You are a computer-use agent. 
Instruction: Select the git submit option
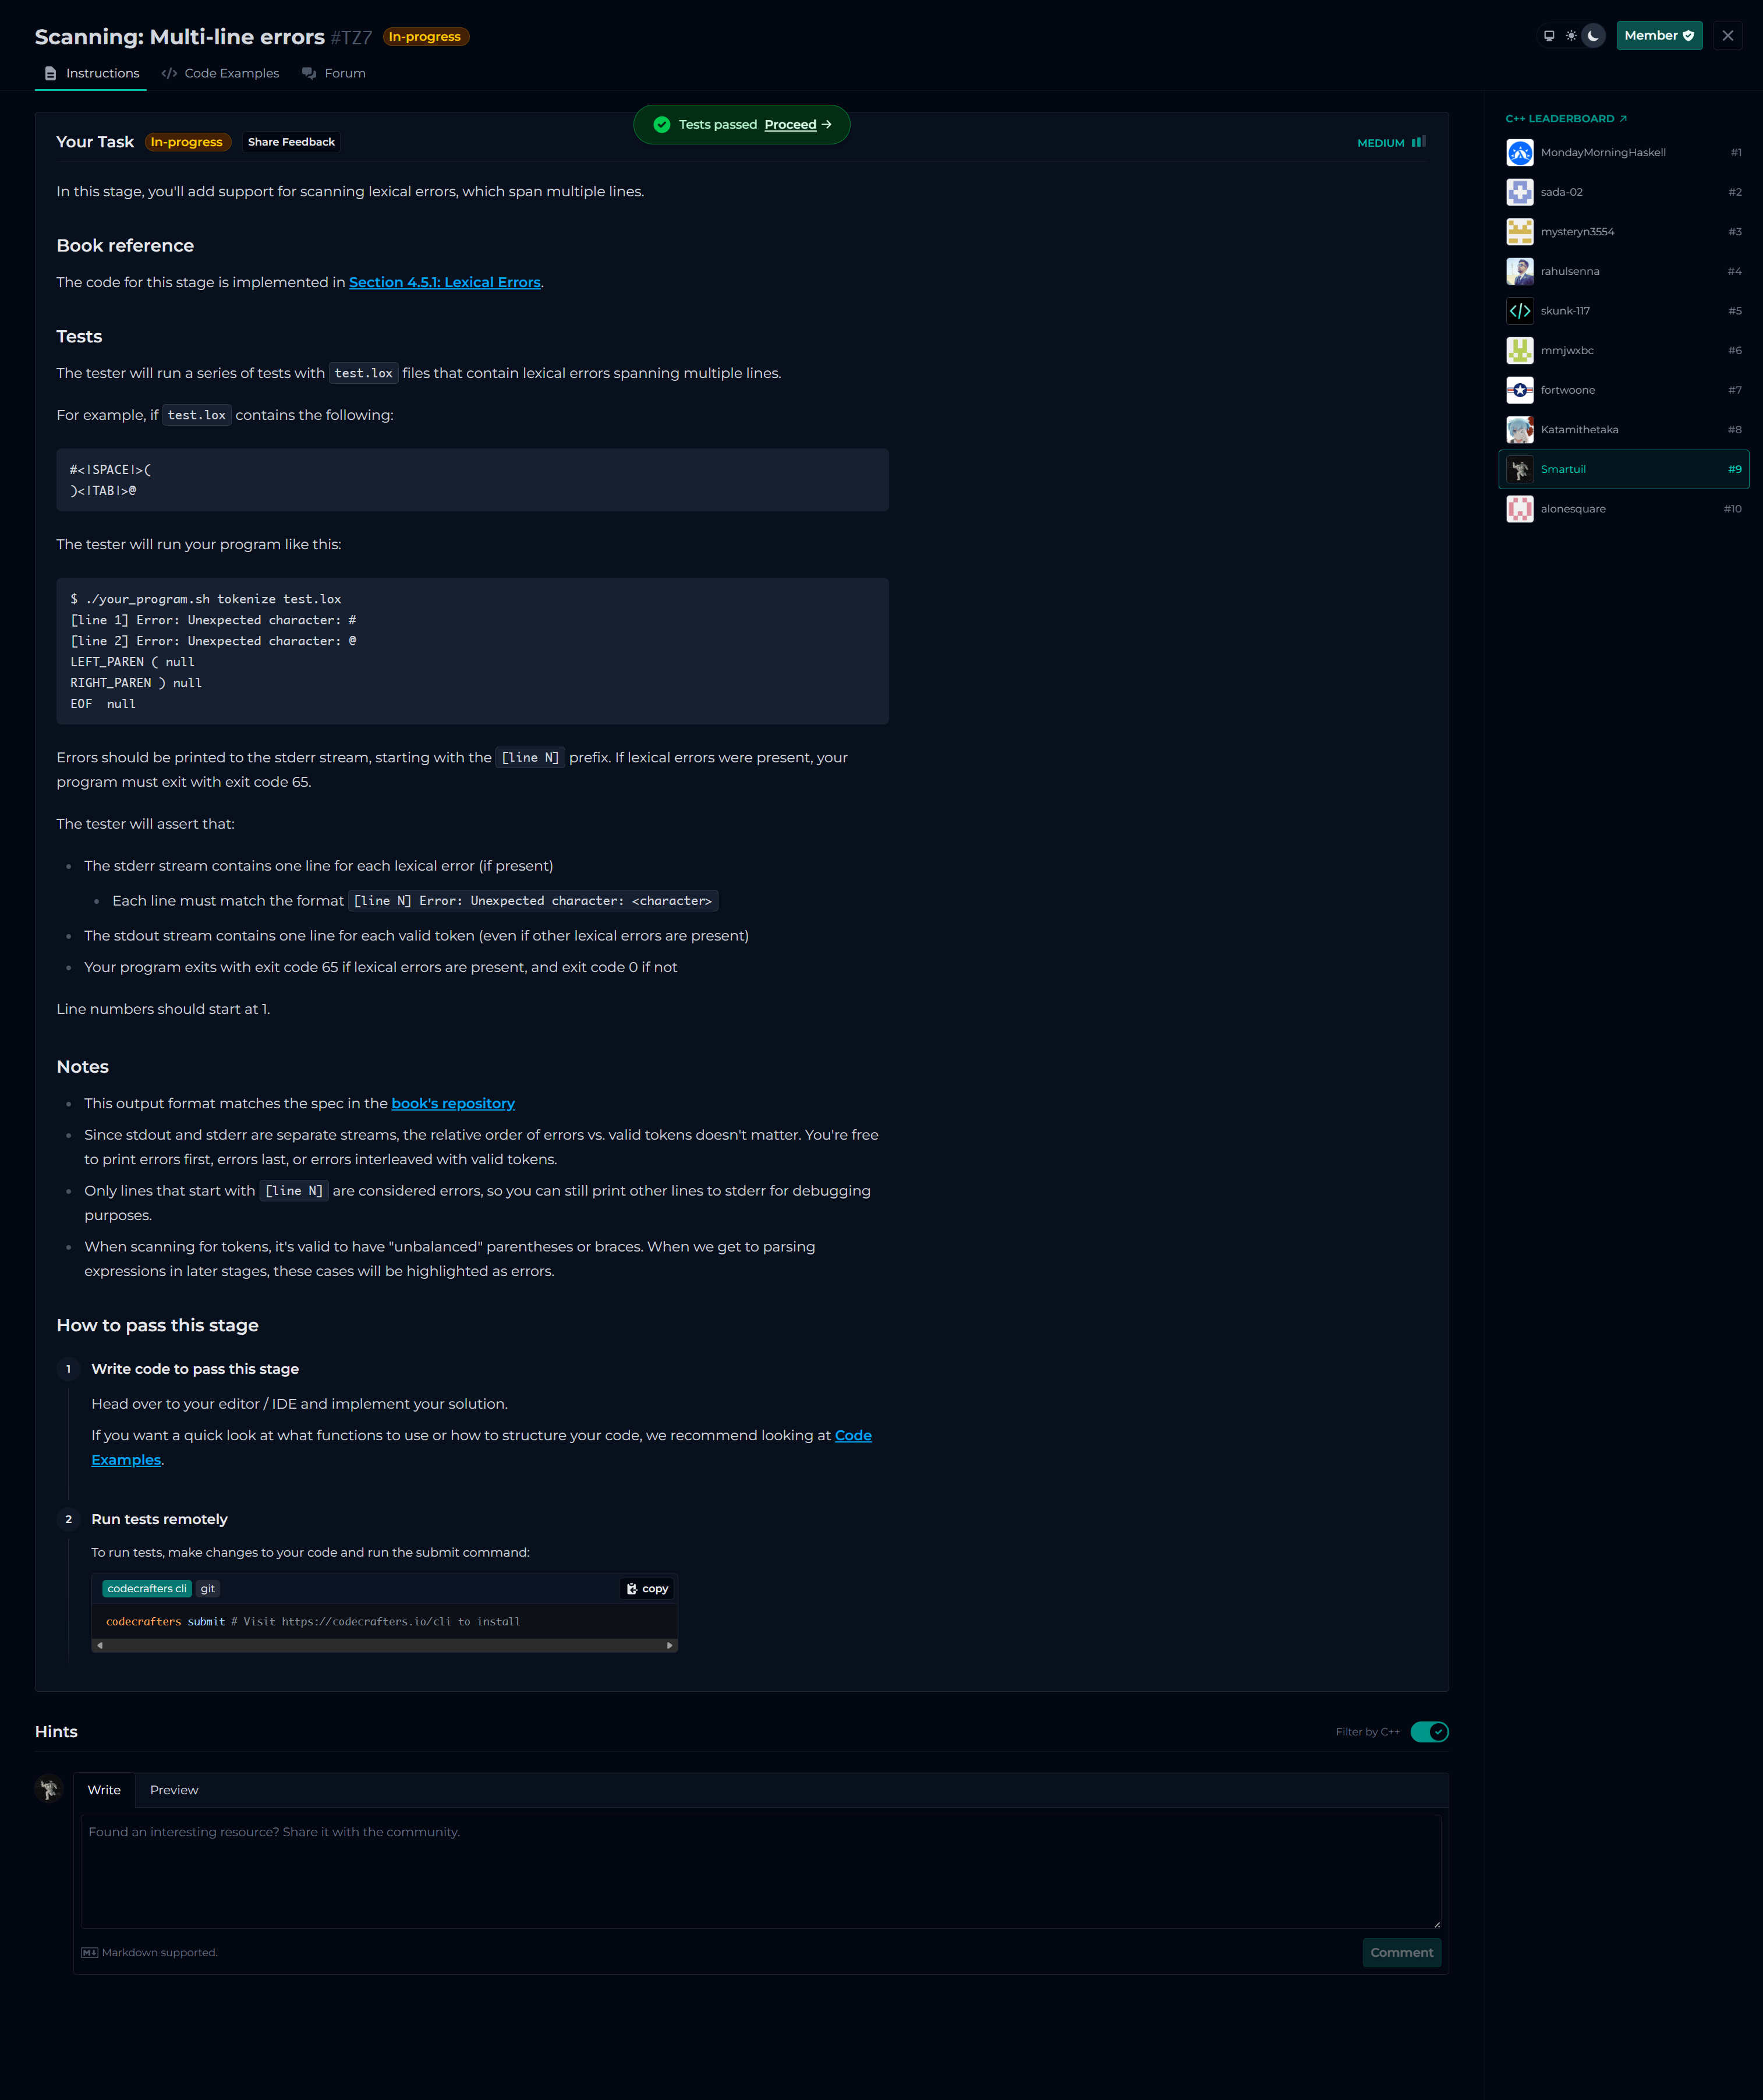tap(207, 1588)
